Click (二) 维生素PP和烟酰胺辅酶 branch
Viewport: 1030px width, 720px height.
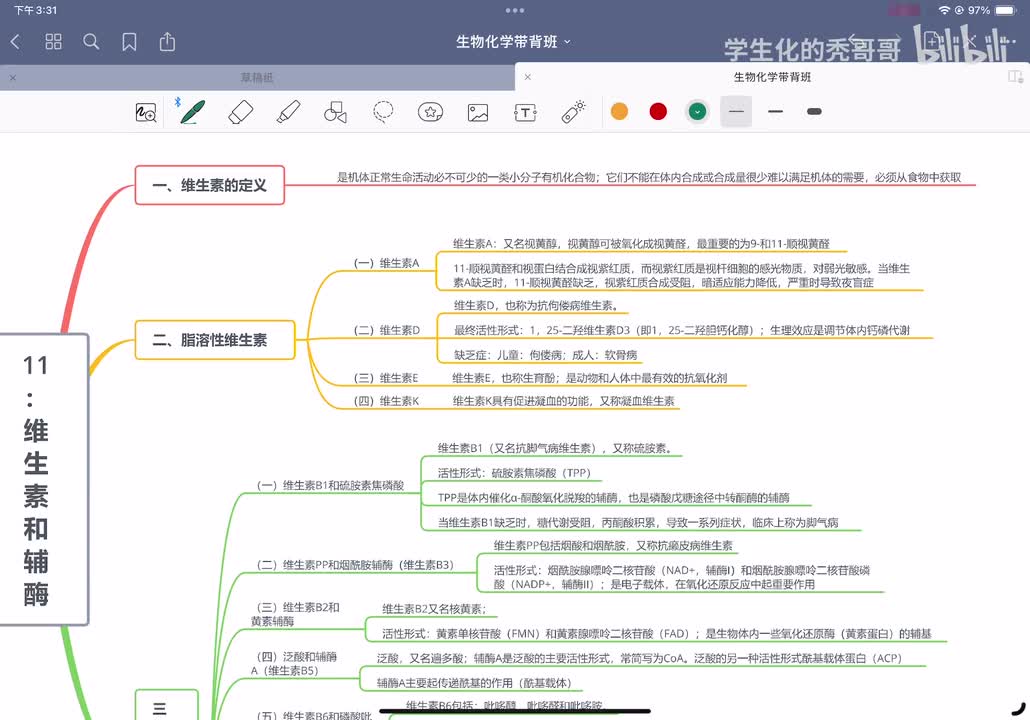point(355,565)
